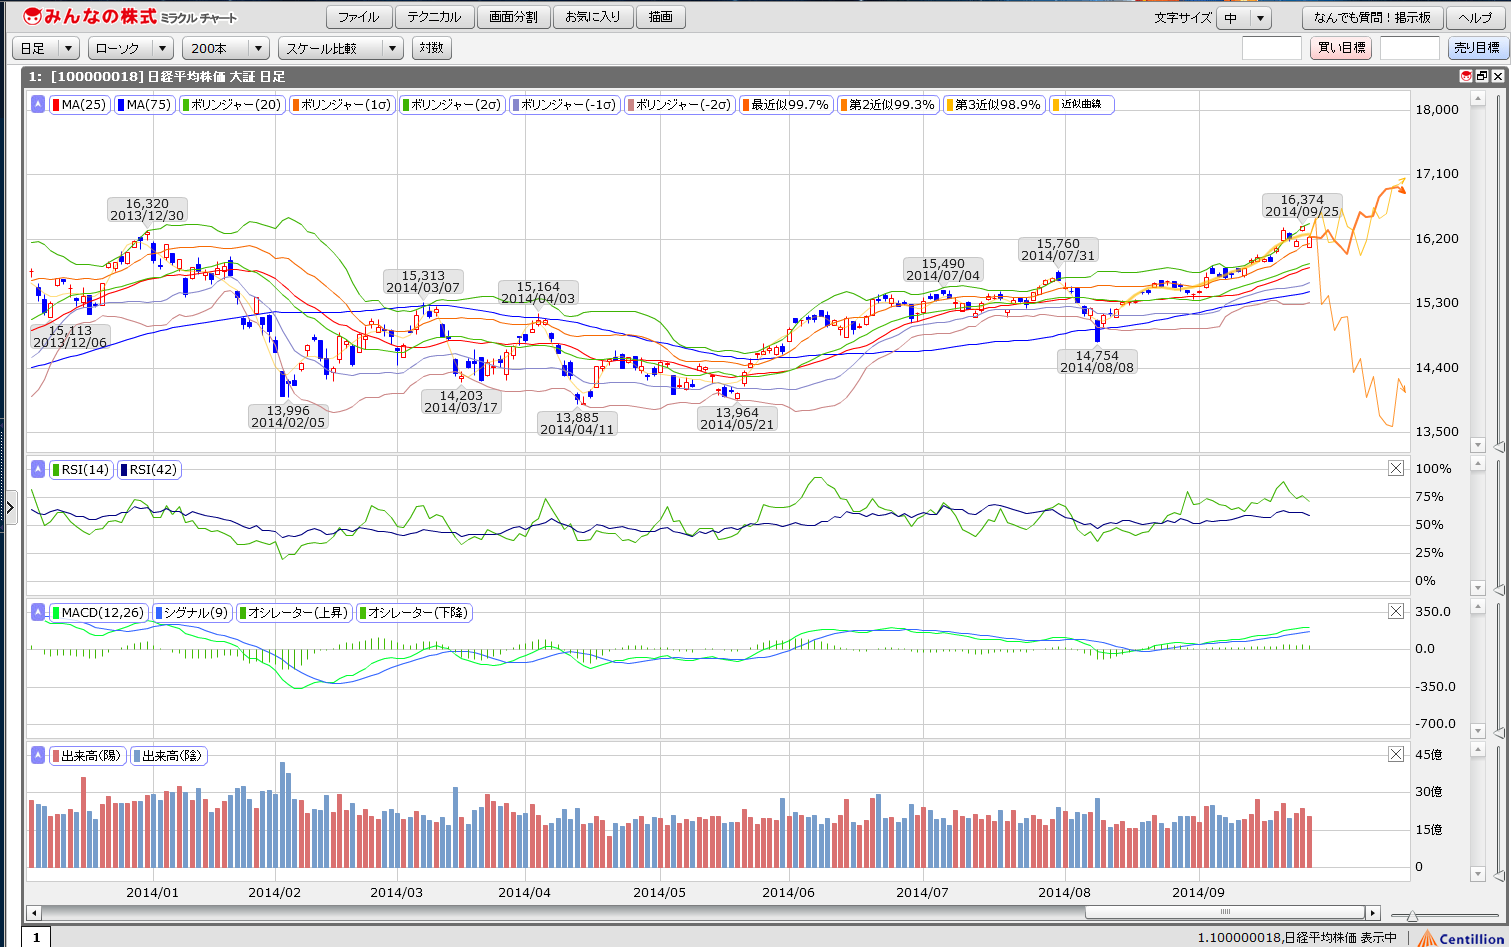This screenshot has height=947, width=1511.
Task: Expand the left side panel arrow
Action: [10, 508]
